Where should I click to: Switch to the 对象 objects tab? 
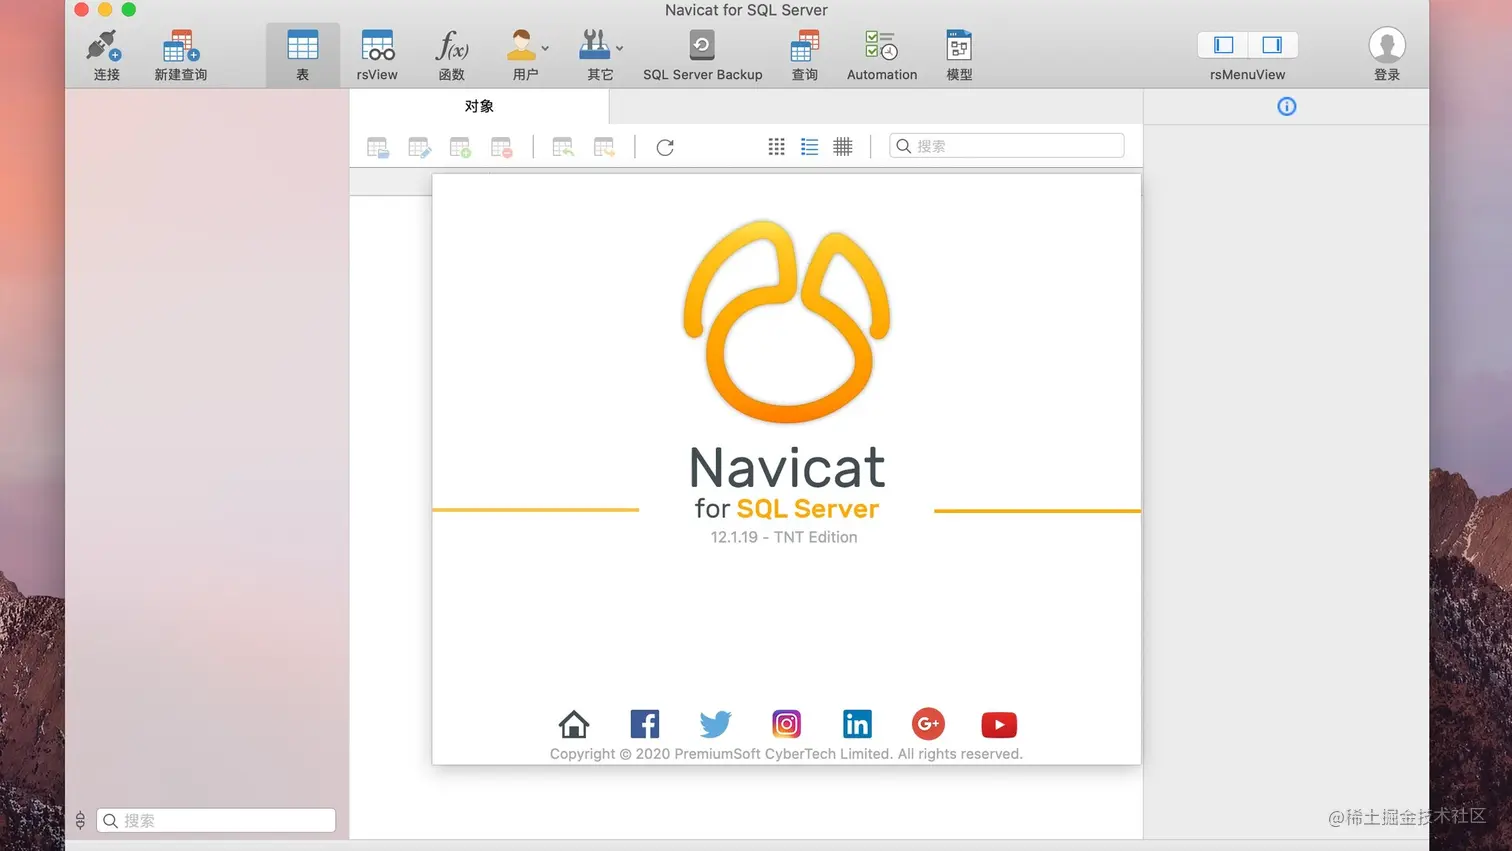479,106
